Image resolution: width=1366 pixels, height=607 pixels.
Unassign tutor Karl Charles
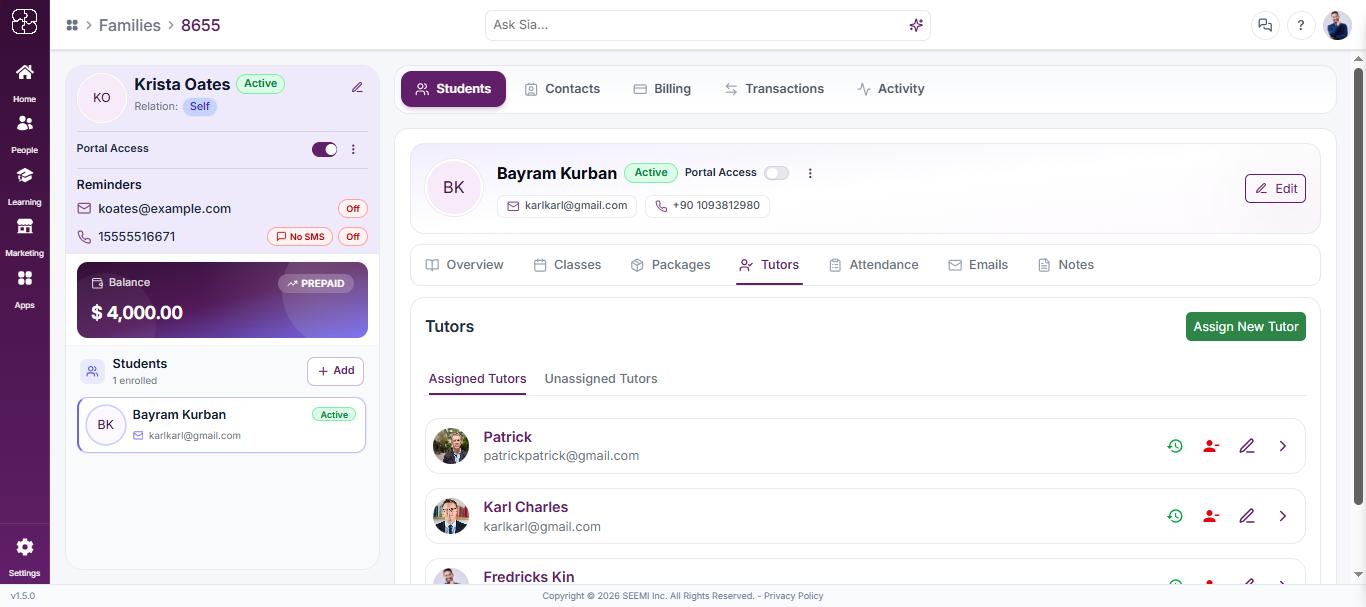pyautogui.click(x=1211, y=516)
